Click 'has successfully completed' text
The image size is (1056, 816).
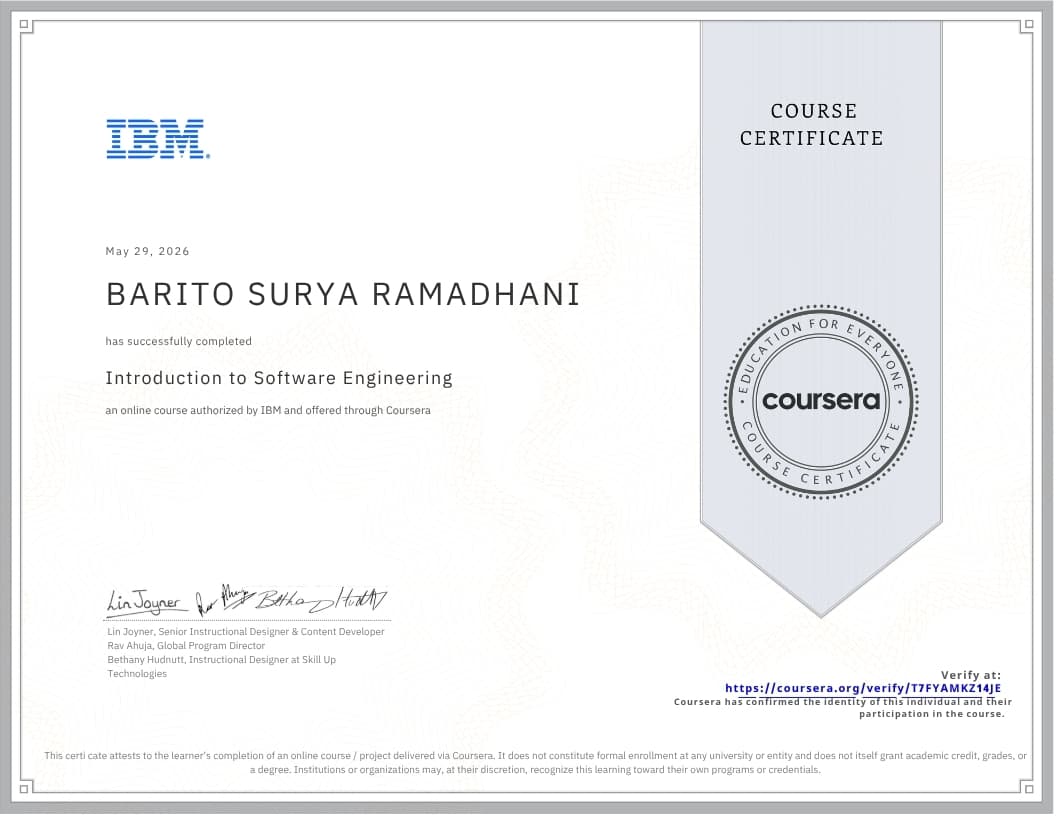click(178, 341)
